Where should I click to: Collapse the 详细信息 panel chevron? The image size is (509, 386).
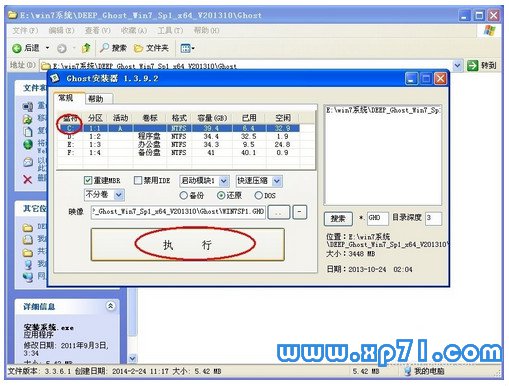110,306
